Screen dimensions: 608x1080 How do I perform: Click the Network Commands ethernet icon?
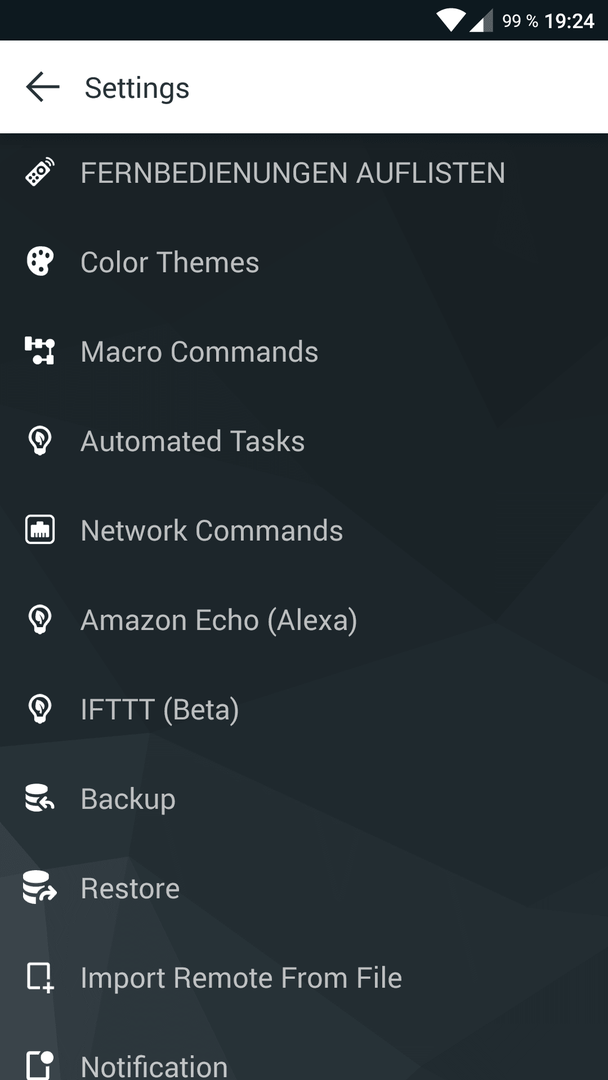tap(40, 530)
